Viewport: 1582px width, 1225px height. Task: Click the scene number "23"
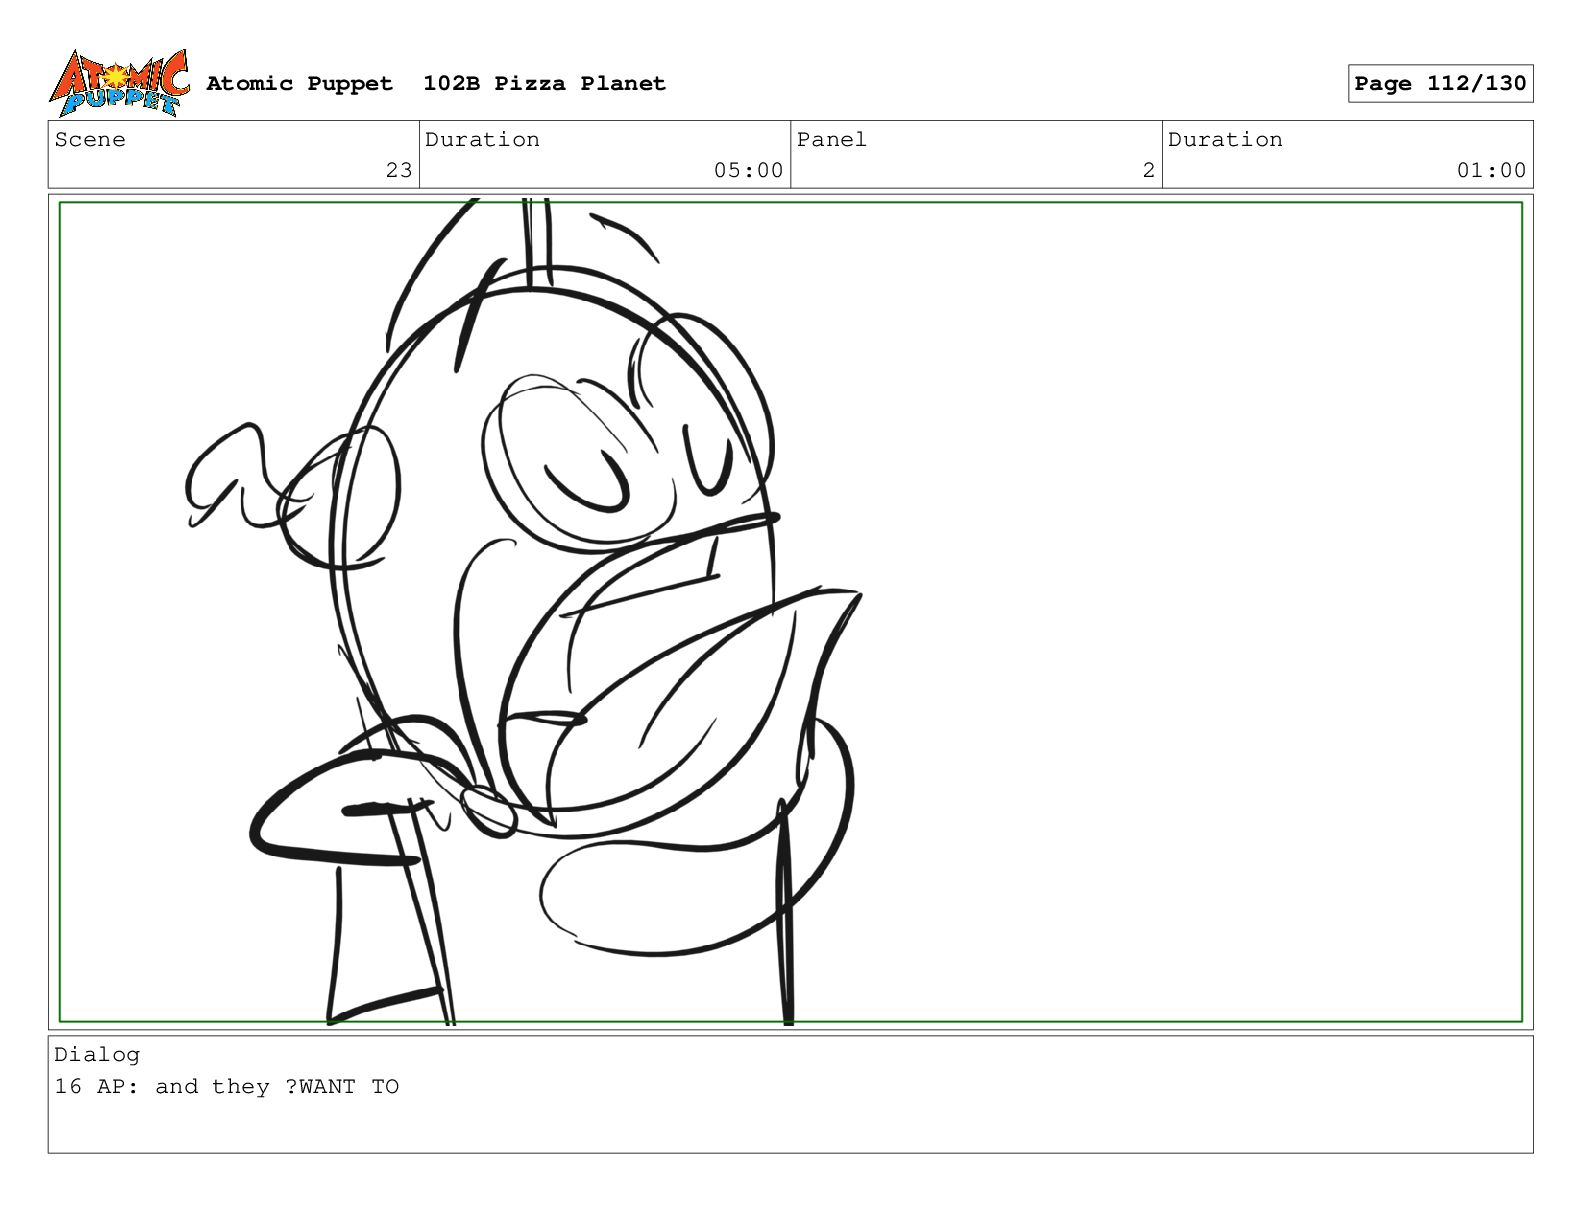[x=399, y=170]
